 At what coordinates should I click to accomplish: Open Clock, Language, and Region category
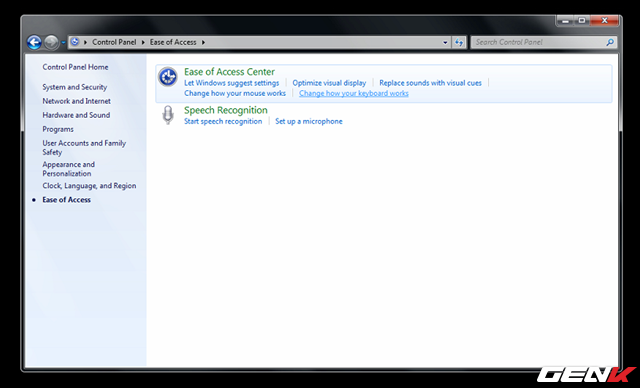pos(89,186)
